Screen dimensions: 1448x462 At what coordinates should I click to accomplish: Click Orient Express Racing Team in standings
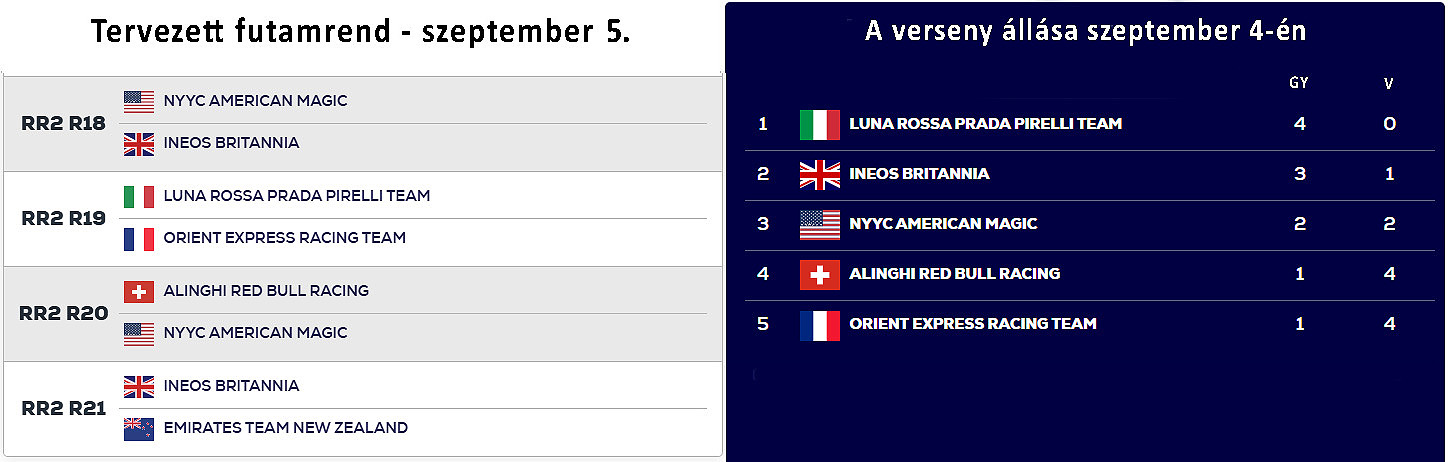(973, 324)
